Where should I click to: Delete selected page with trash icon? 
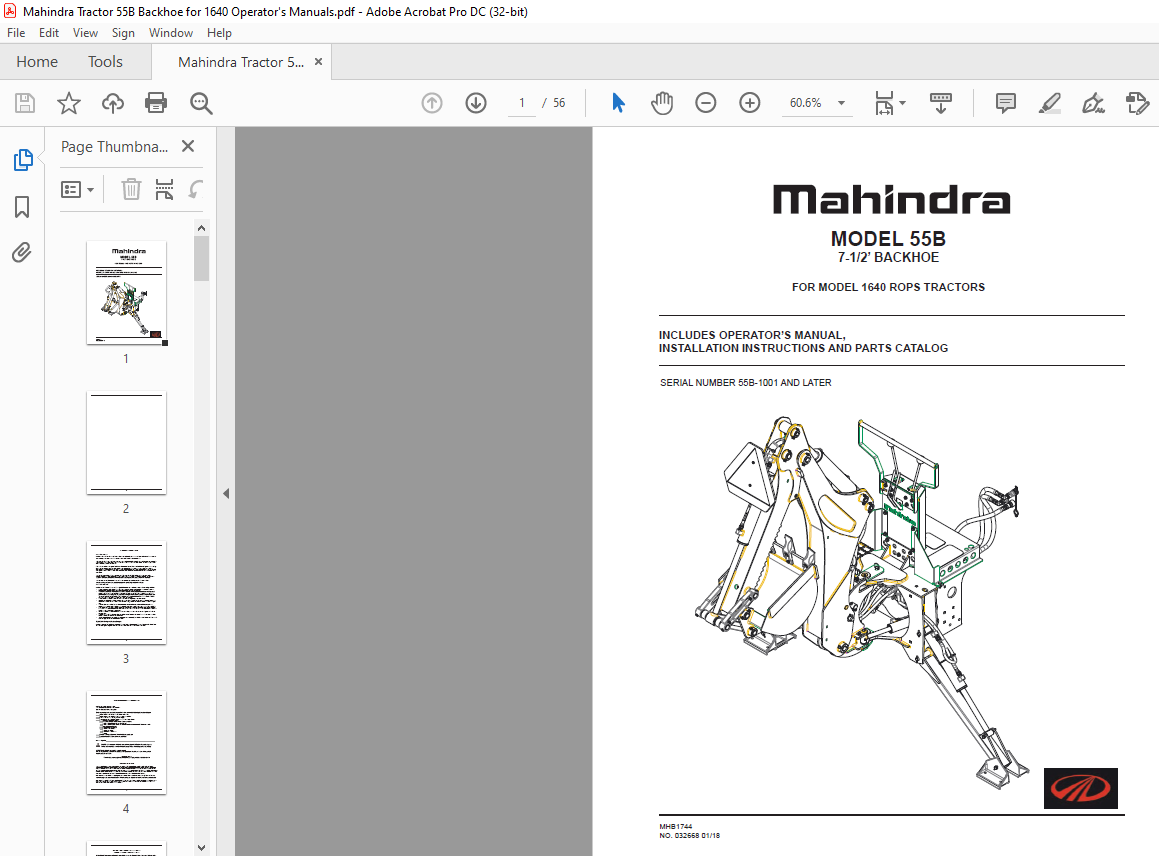point(131,190)
